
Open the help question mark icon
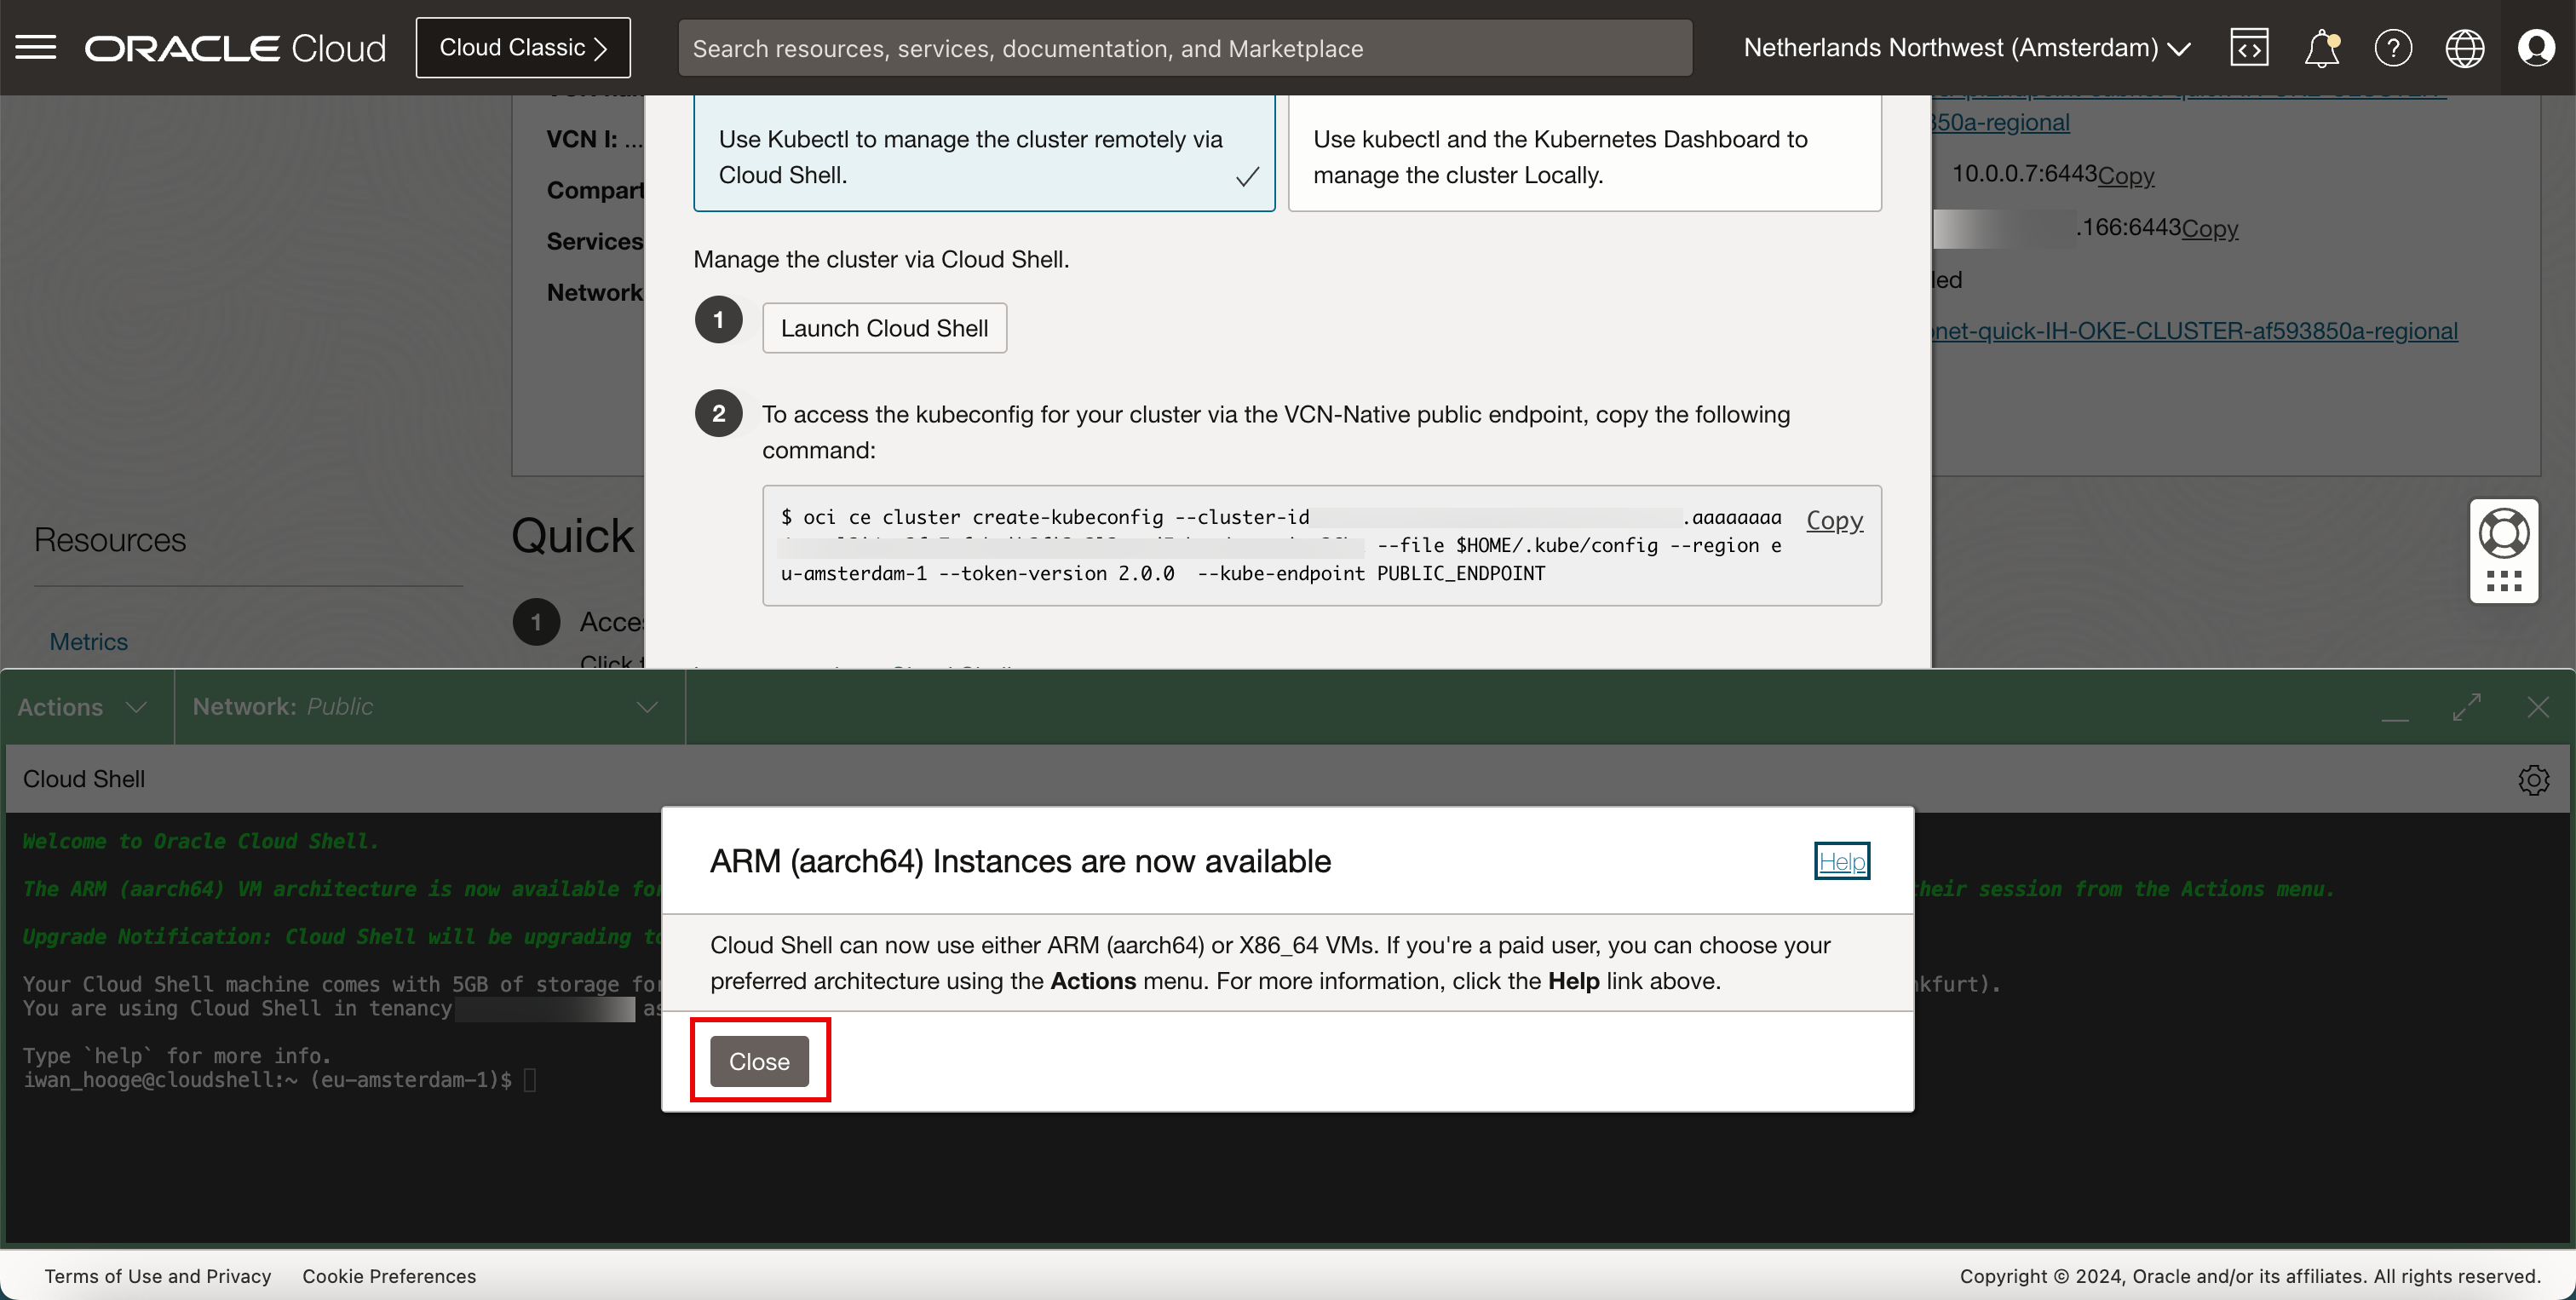pyautogui.click(x=2393, y=48)
